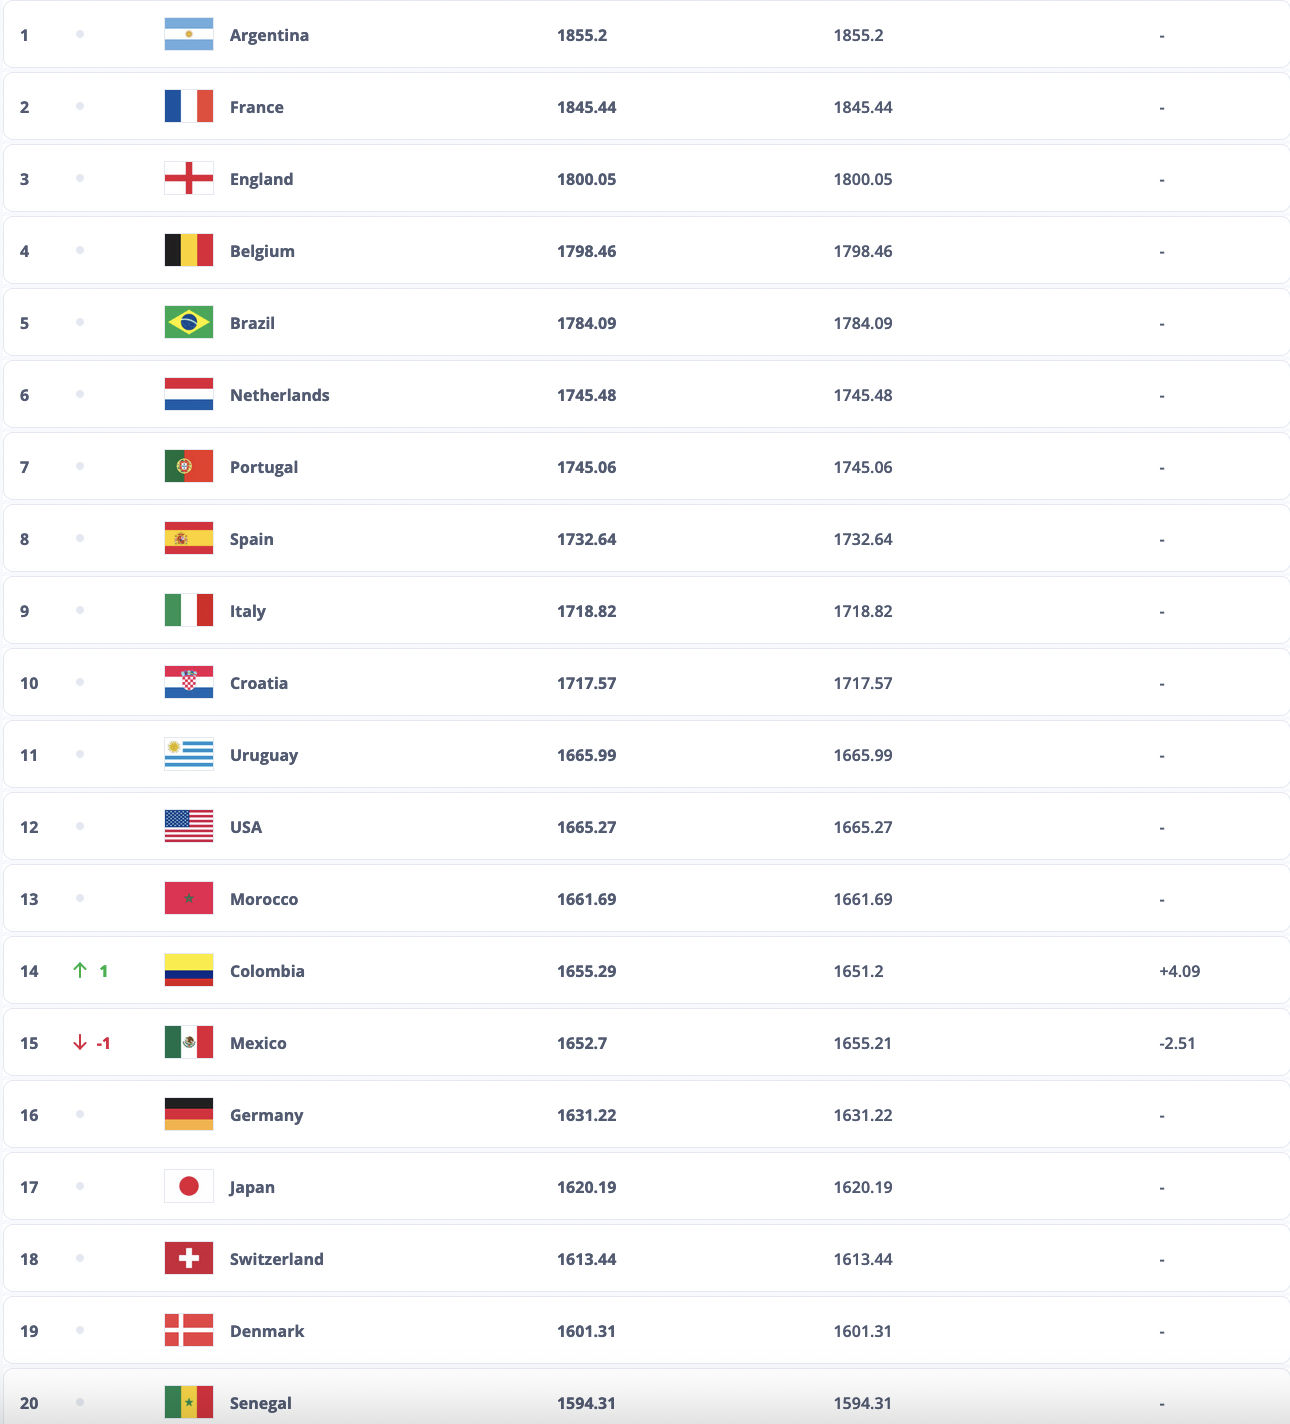Select the Morocco team name

pos(264,899)
